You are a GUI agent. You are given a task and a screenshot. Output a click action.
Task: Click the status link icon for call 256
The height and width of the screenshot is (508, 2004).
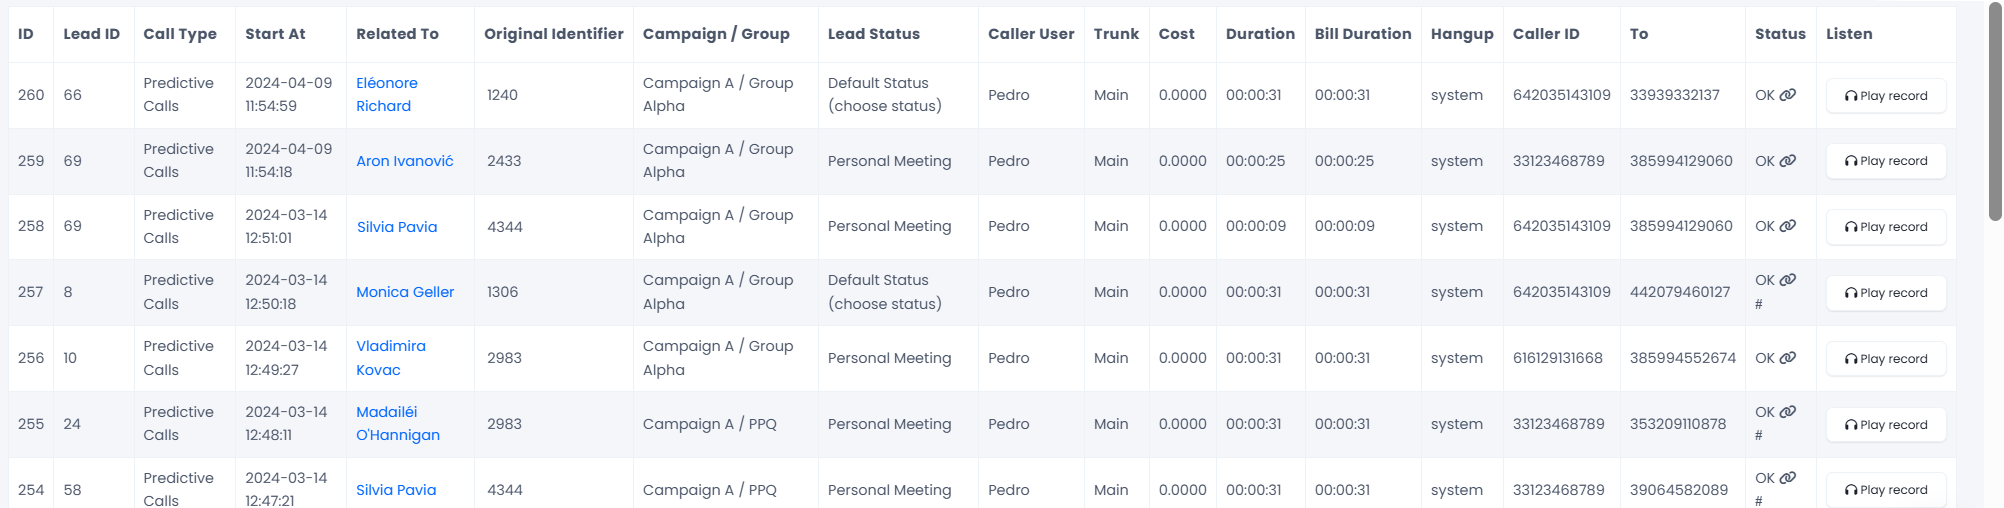click(1788, 358)
